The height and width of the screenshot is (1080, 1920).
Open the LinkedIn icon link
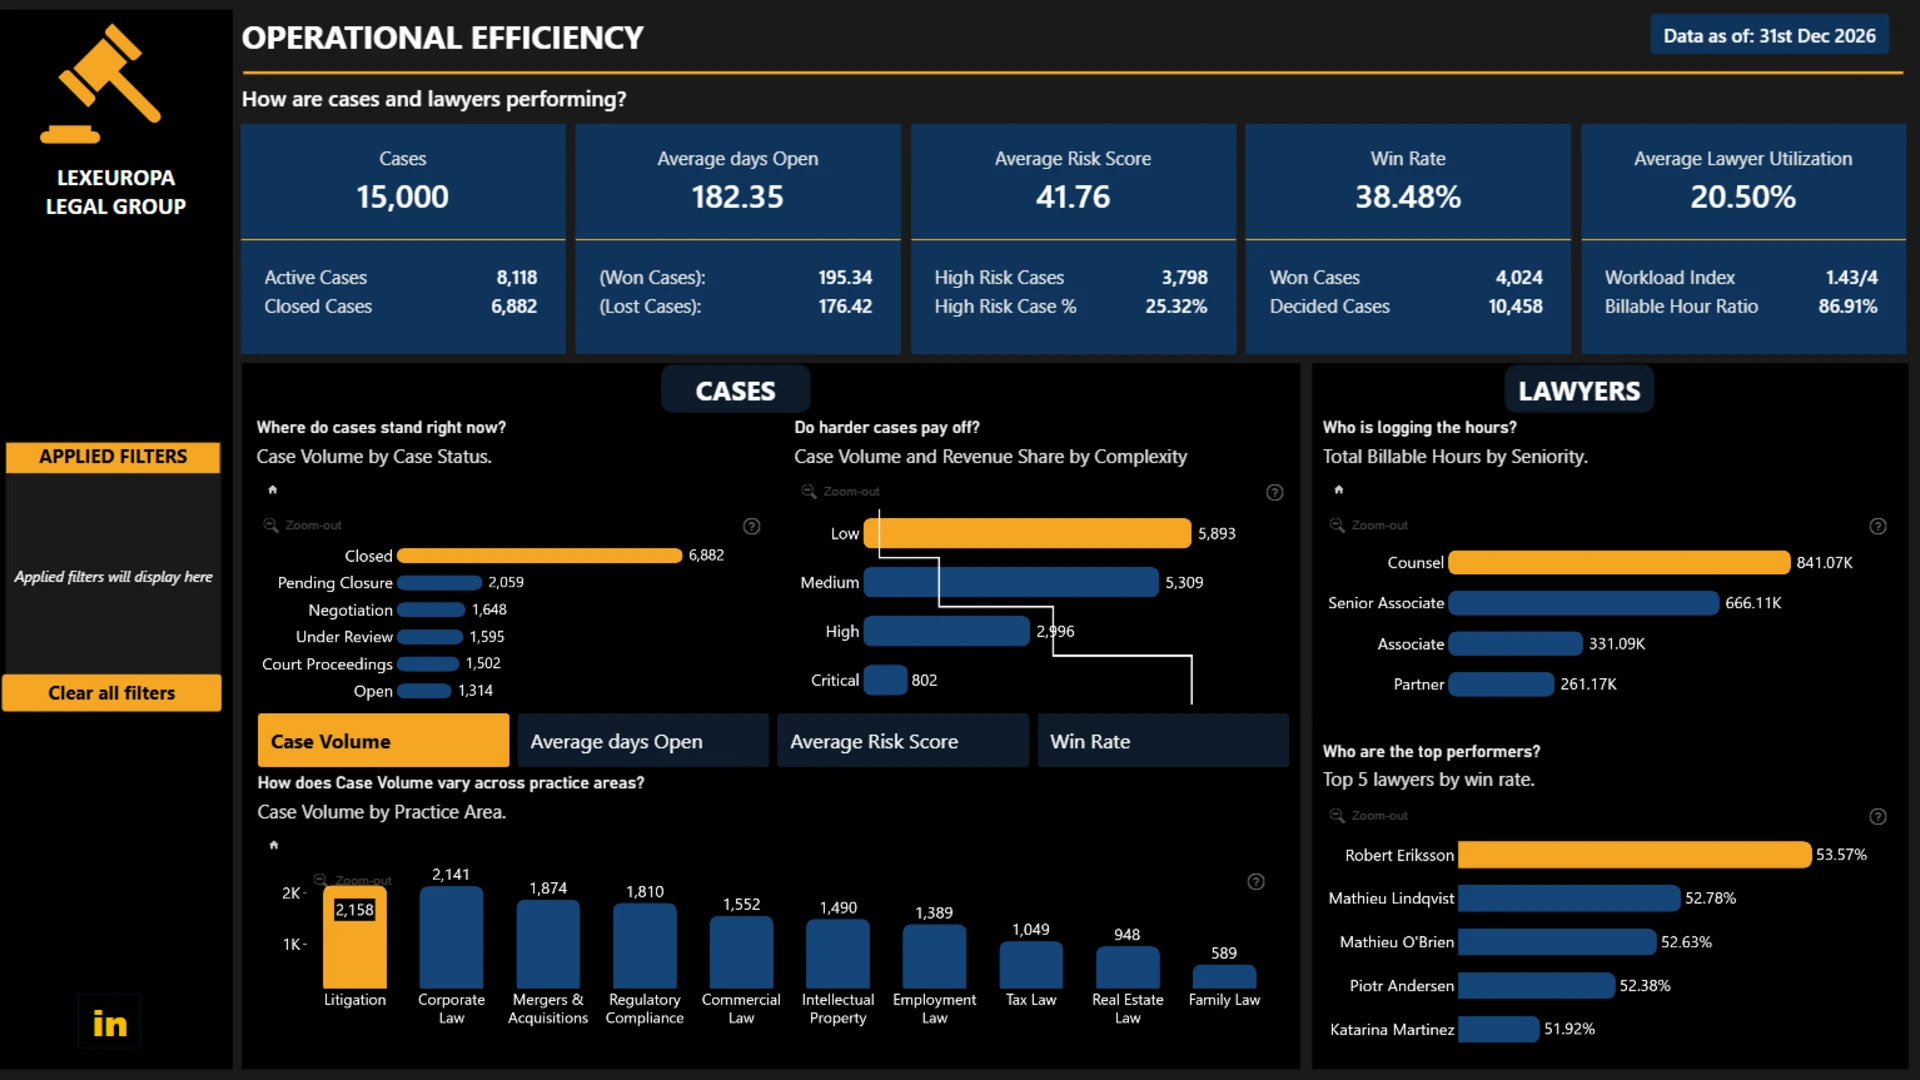pyautogui.click(x=109, y=1022)
